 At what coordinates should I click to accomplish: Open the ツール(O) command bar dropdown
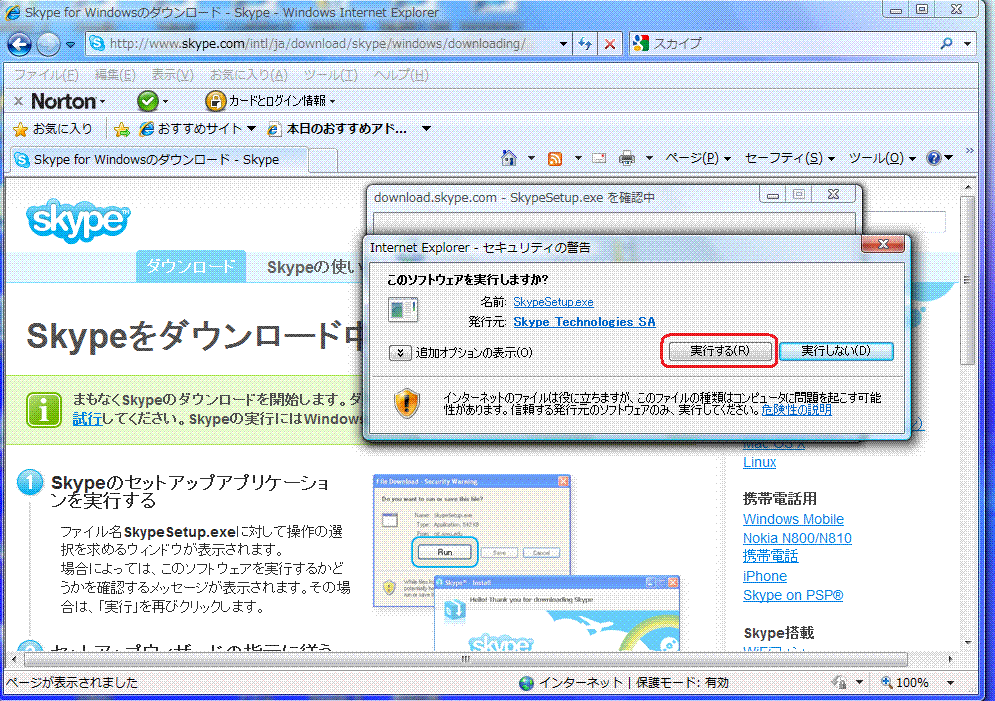point(882,158)
